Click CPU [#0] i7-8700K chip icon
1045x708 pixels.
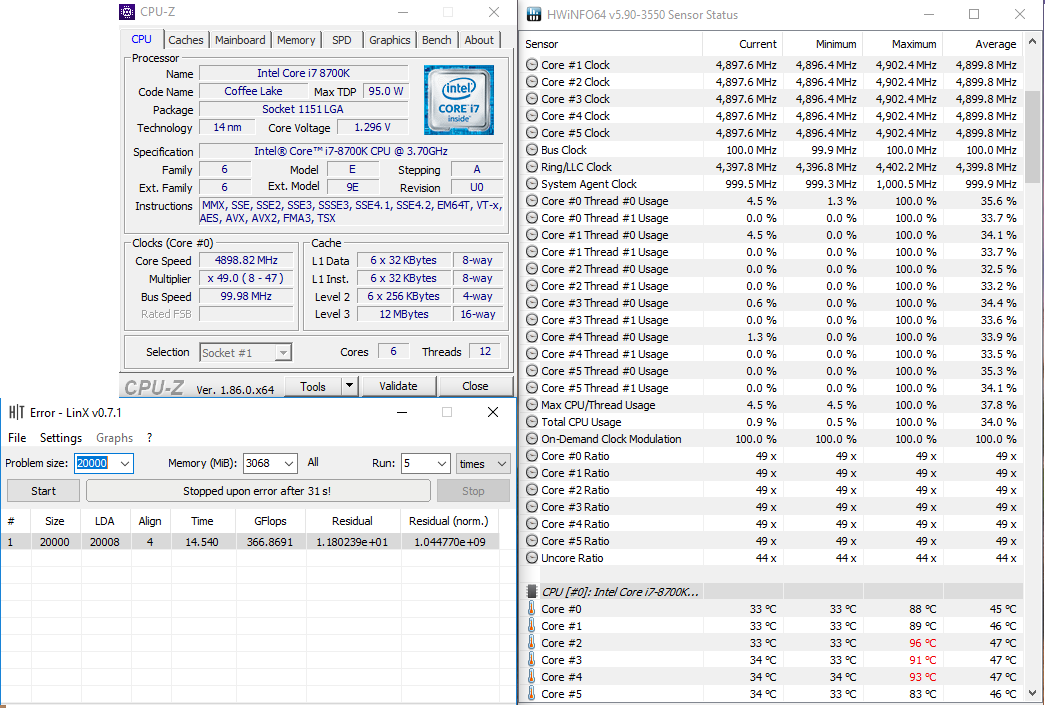coord(532,591)
